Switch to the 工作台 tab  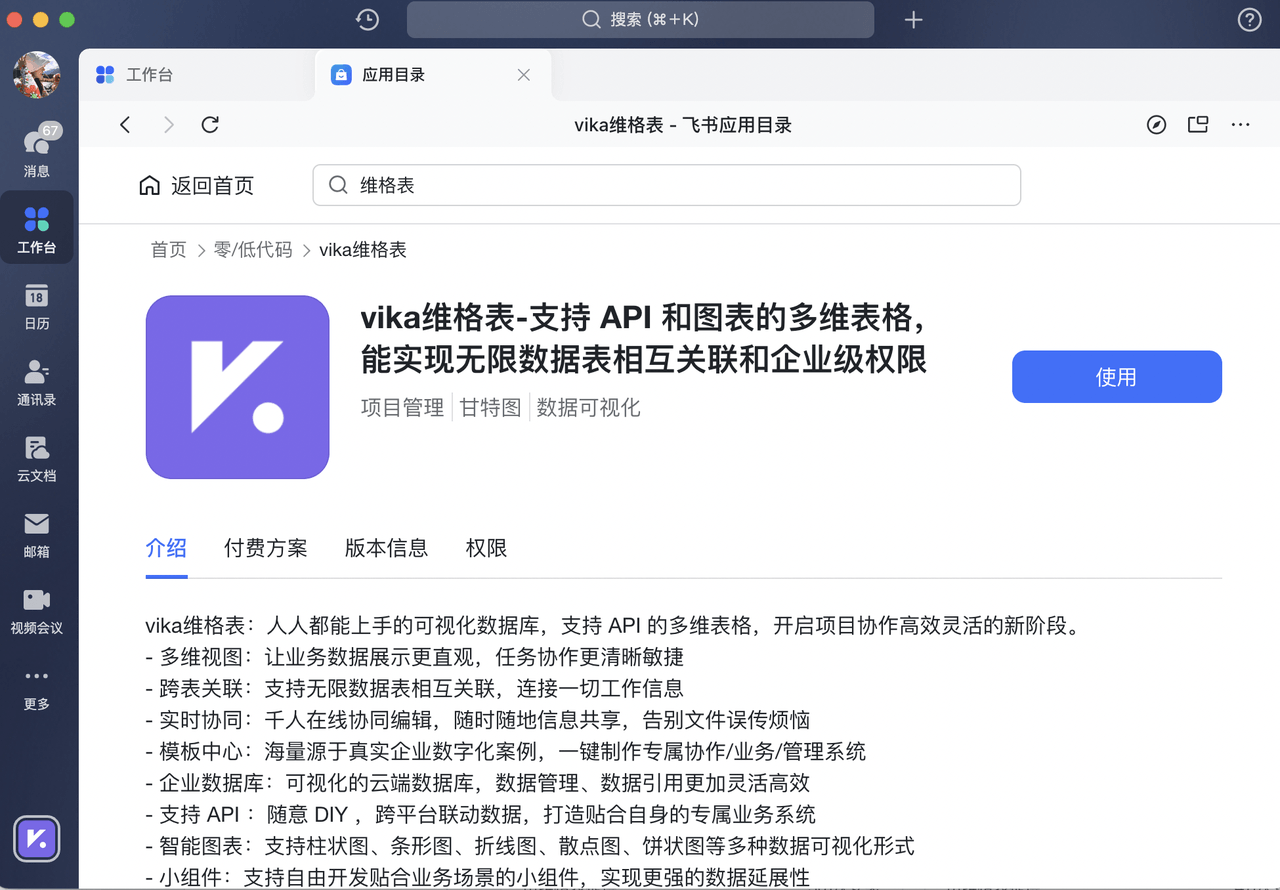tap(196, 75)
